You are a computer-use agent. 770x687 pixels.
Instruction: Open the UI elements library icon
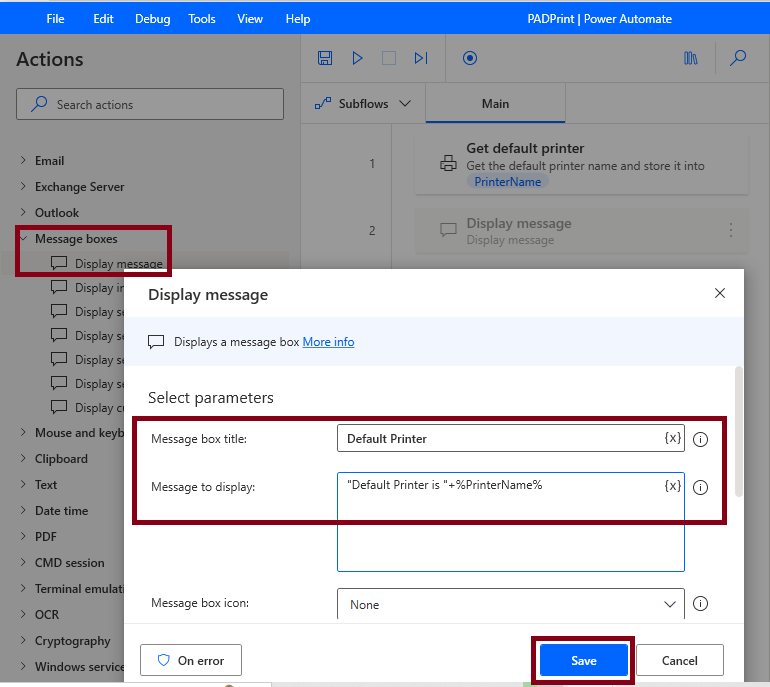[690, 58]
